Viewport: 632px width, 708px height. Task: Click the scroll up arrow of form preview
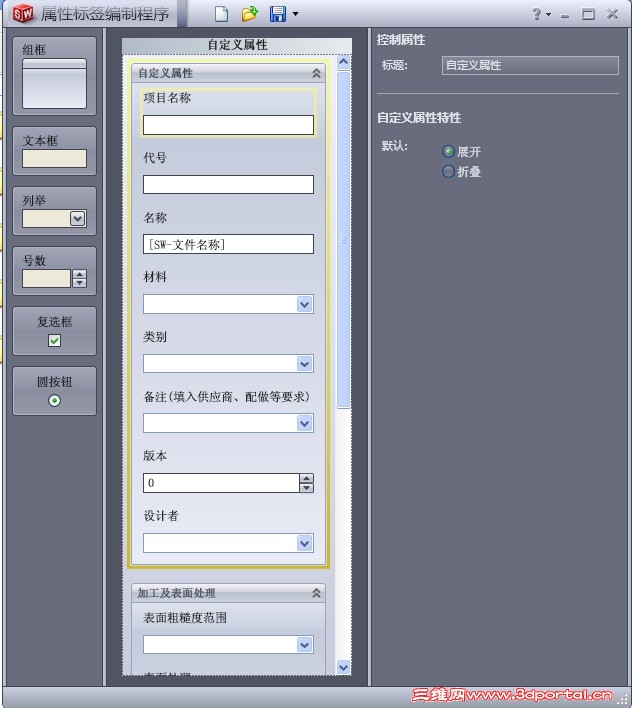pyautogui.click(x=344, y=62)
